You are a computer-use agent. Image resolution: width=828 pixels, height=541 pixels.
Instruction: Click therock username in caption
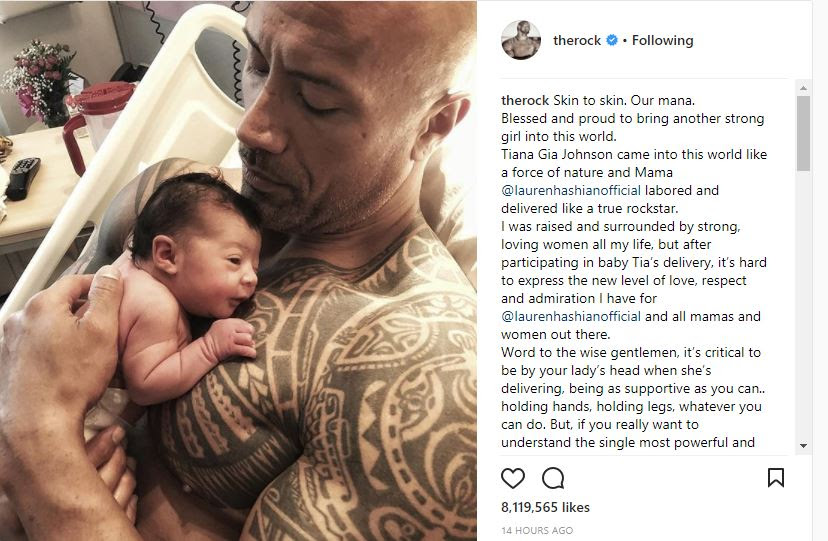pos(525,100)
